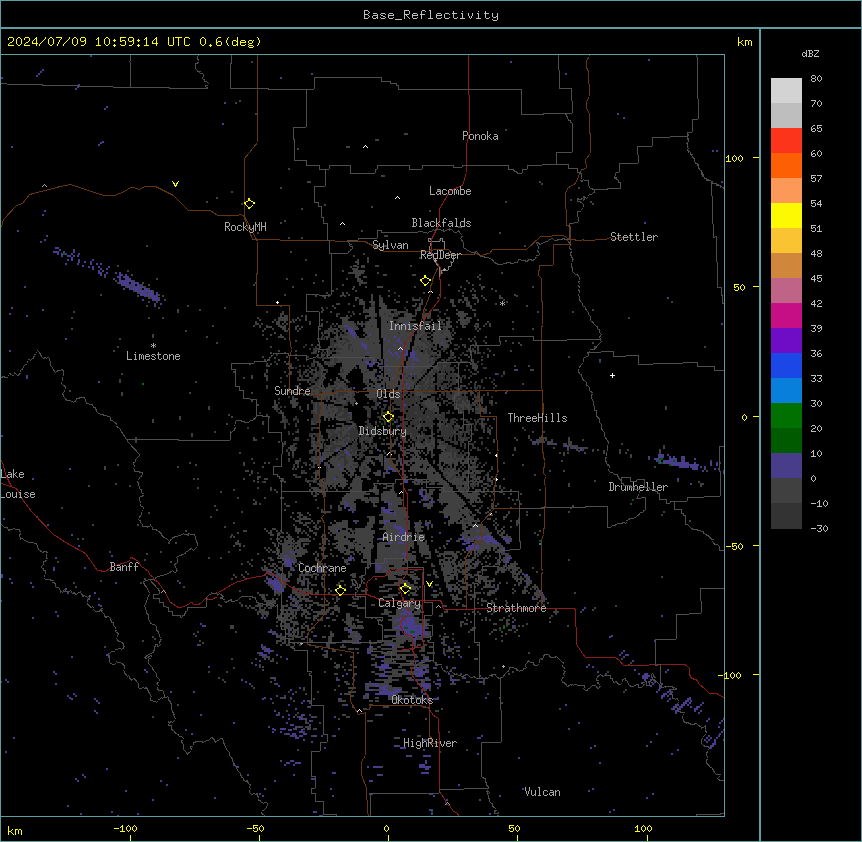The width and height of the screenshot is (862, 842).
Task: Click the Base_Reflectivity title
Action: coord(431,15)
